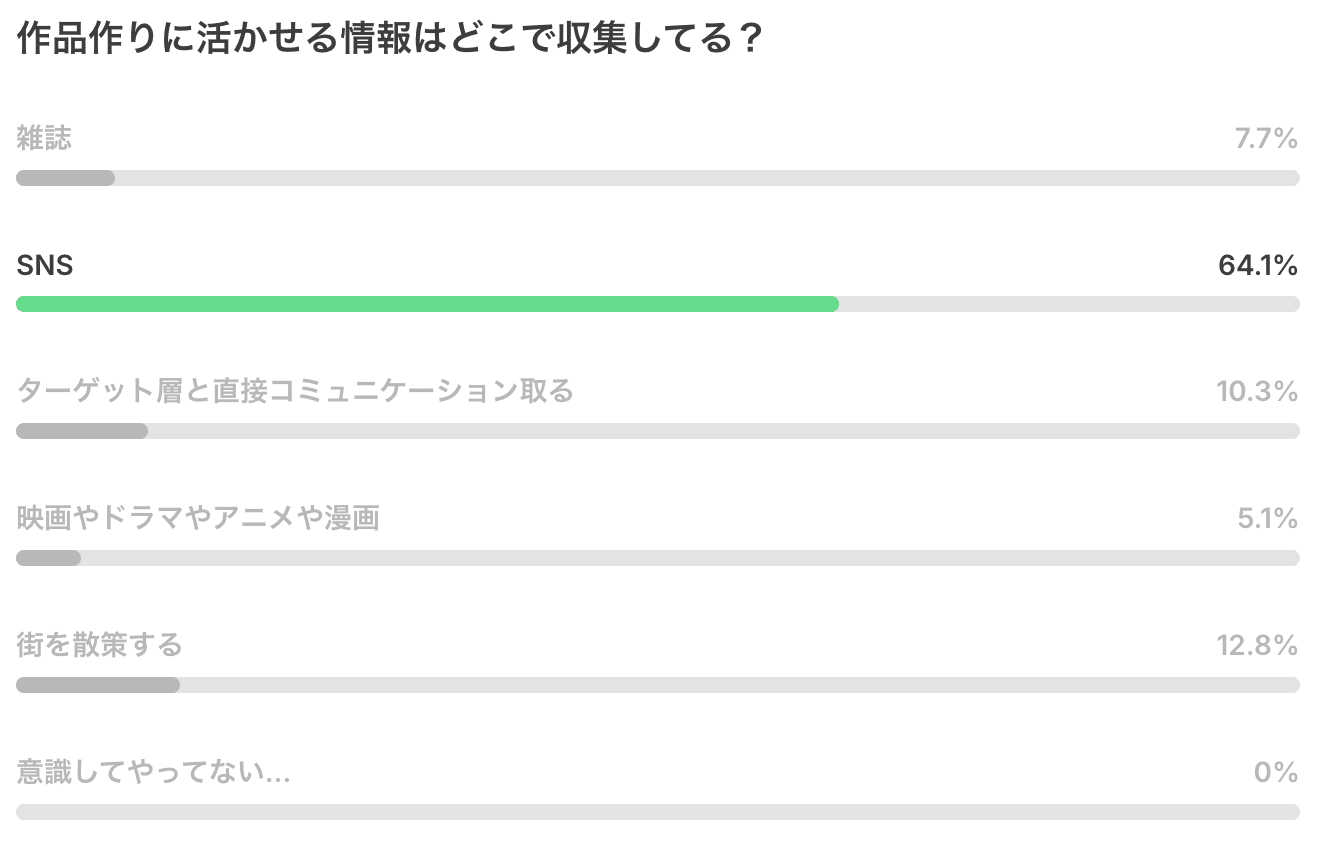Click the filled gray bar under 雑誌
1318x858 pixels.
65,178
